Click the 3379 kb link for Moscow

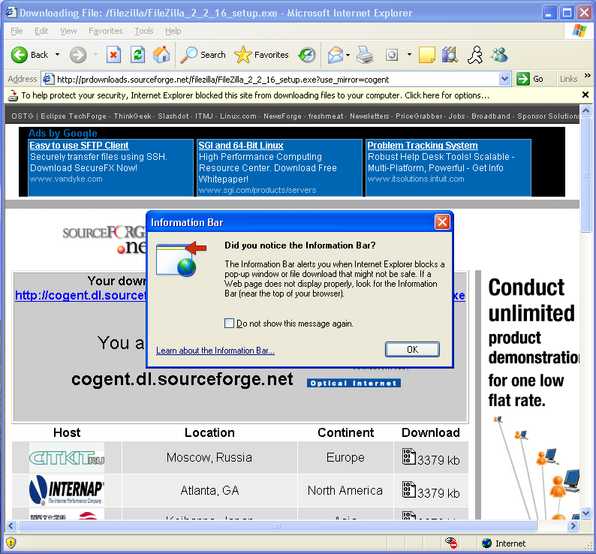[438, 460]
